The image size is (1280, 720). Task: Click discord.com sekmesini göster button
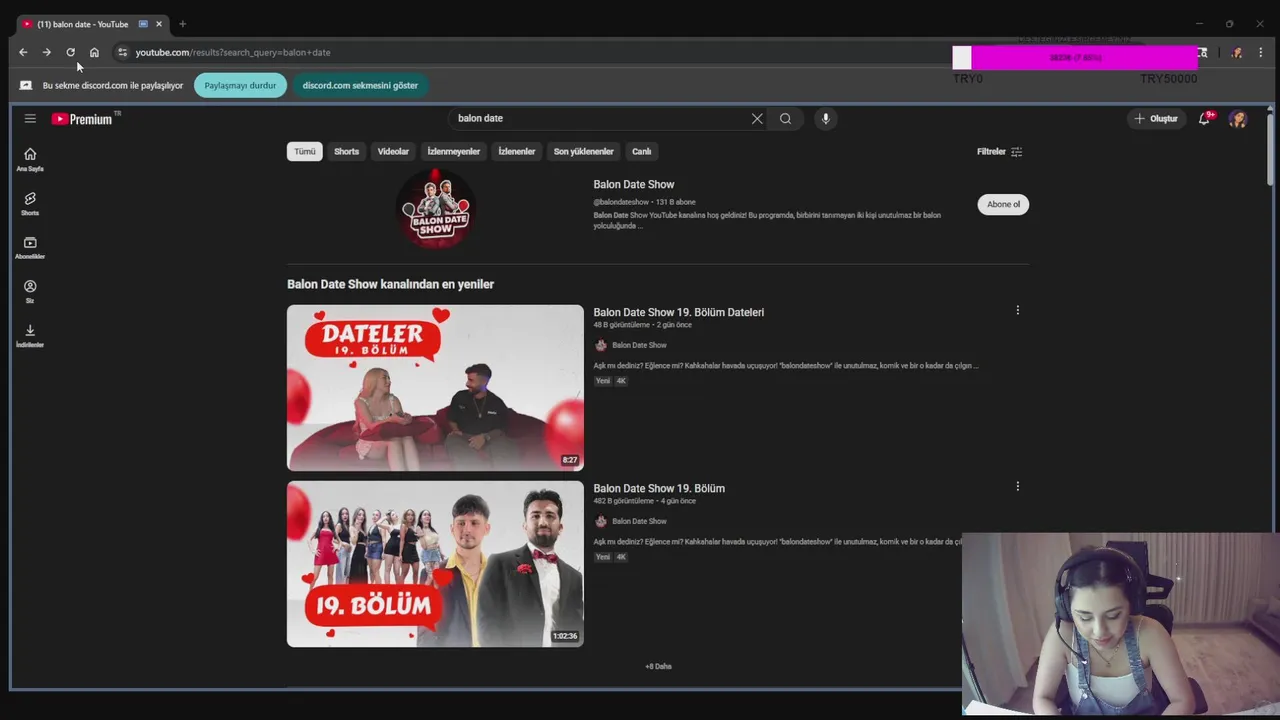coord(360,85)
